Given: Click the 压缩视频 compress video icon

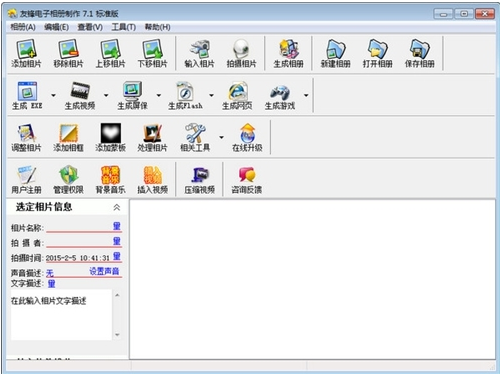Looking at the screenshot, I should coord(200,180).
